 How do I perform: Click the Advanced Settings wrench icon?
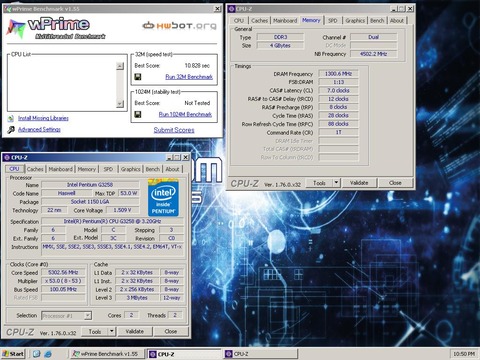click(x=11, y=129)
